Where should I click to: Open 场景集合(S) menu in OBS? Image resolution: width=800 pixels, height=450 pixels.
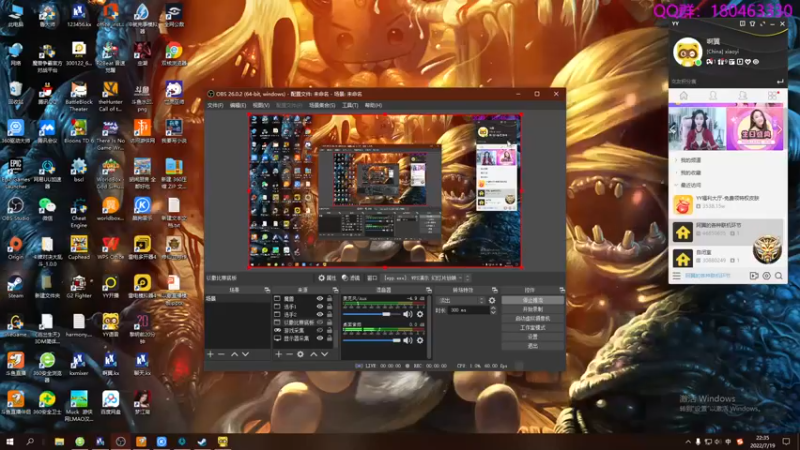coord(322,106)
